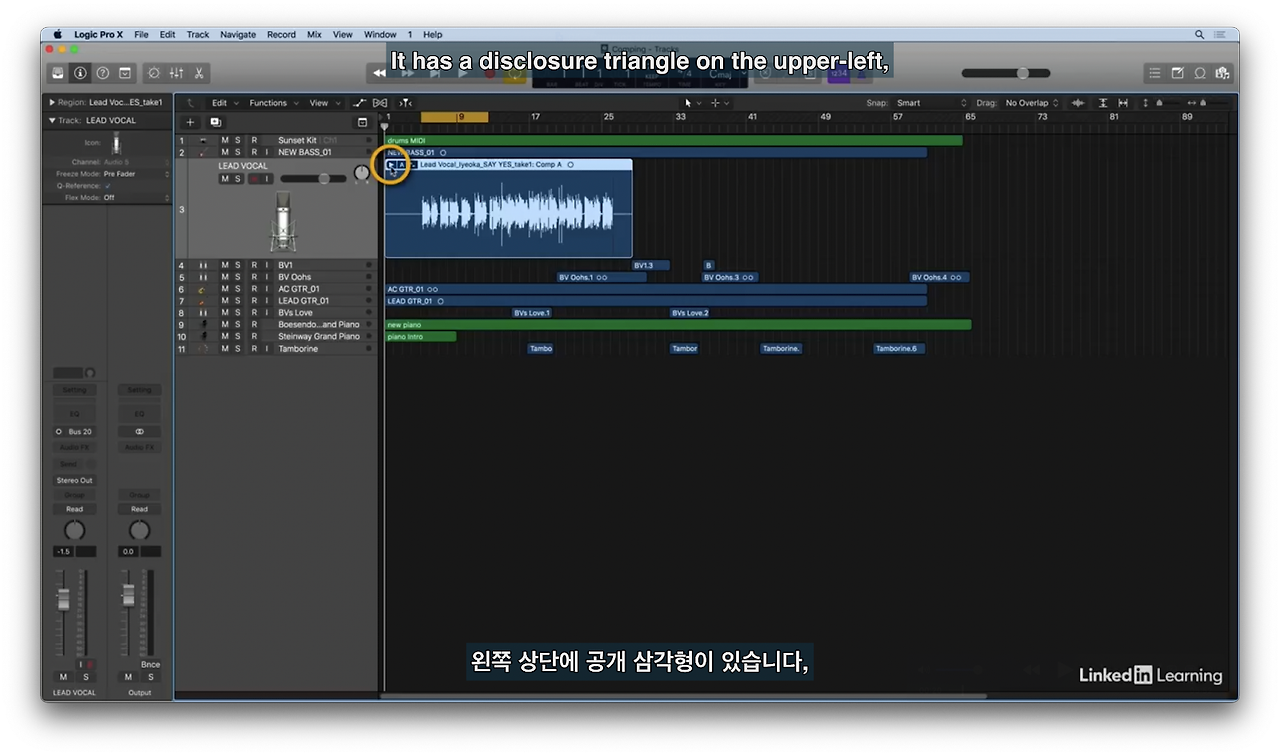
Task: Solo the Output channel strip
Action: [x=150, y=677]
